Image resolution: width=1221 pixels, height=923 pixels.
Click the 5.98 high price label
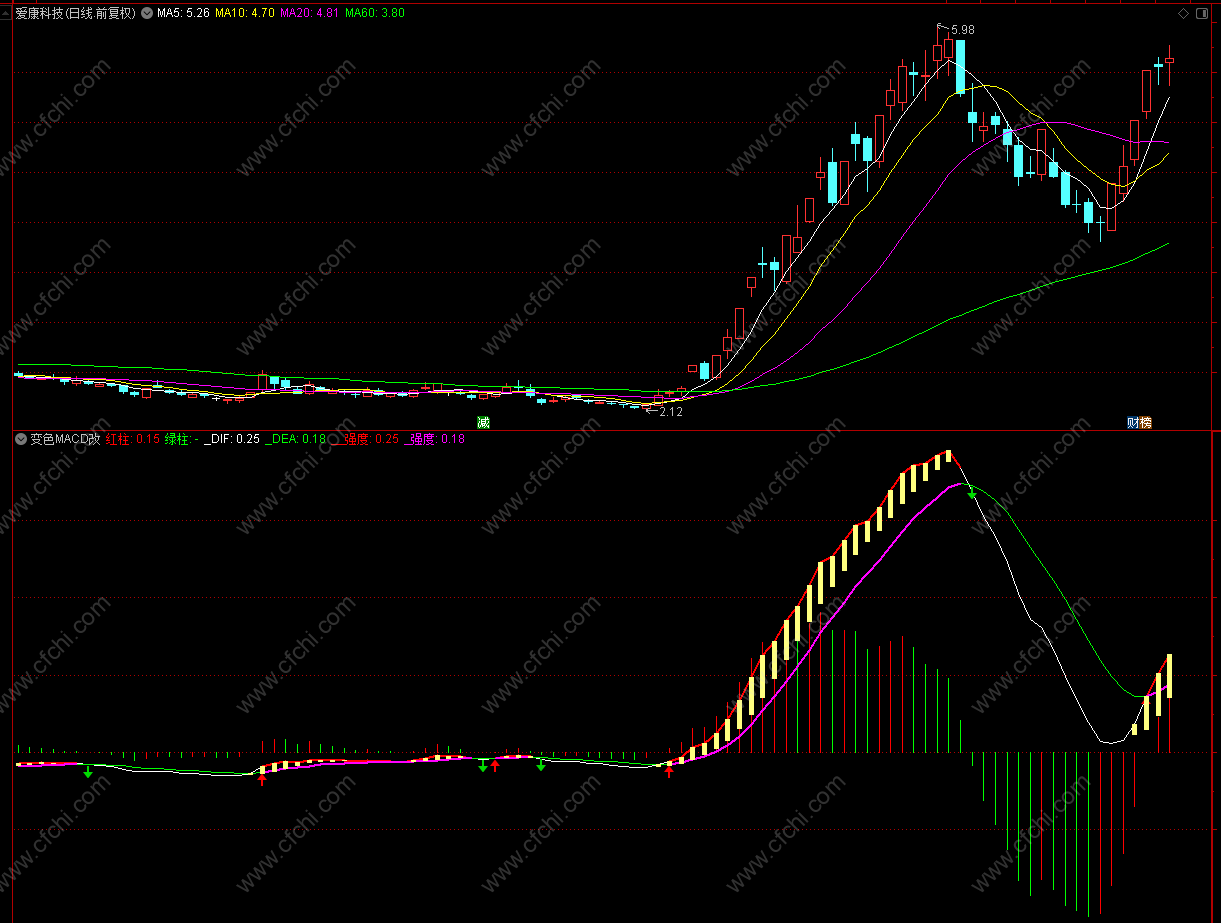click(x=962, y=30)
